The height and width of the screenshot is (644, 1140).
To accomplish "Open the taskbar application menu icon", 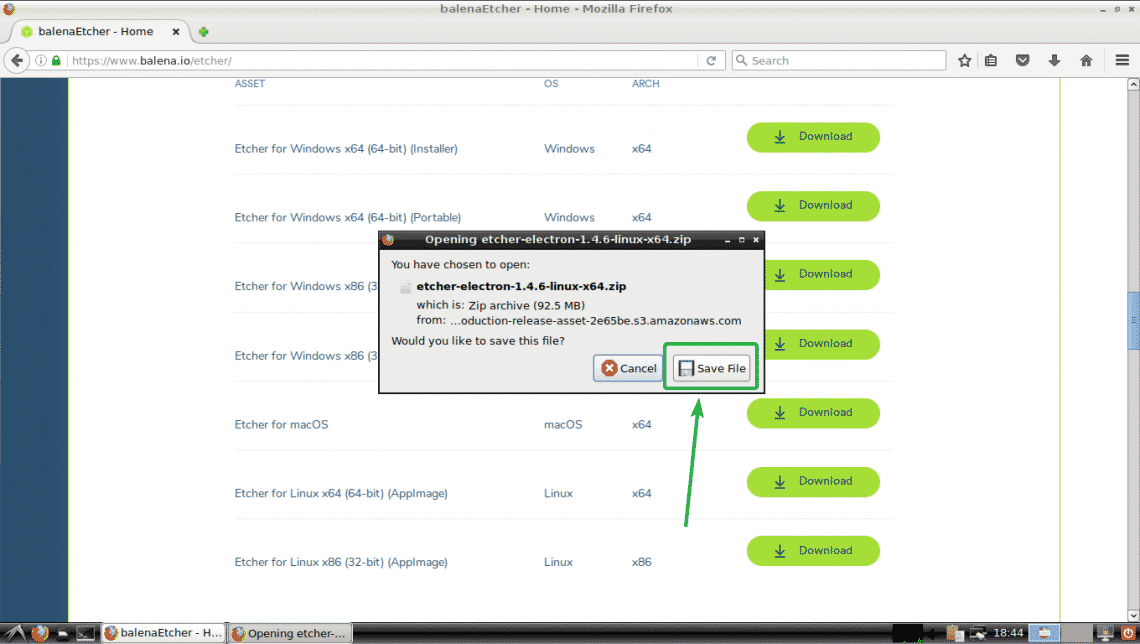I will 15,633.
